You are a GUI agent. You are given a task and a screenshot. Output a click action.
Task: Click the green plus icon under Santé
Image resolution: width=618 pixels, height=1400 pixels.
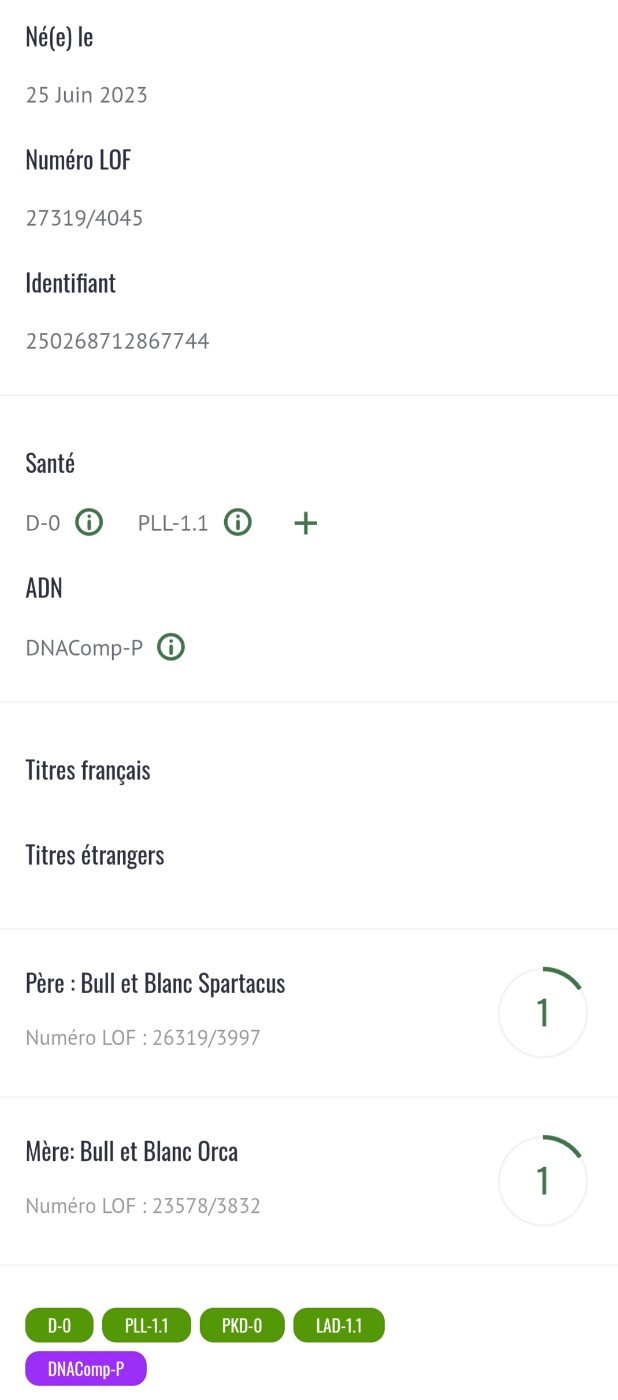tap(305, 523)
